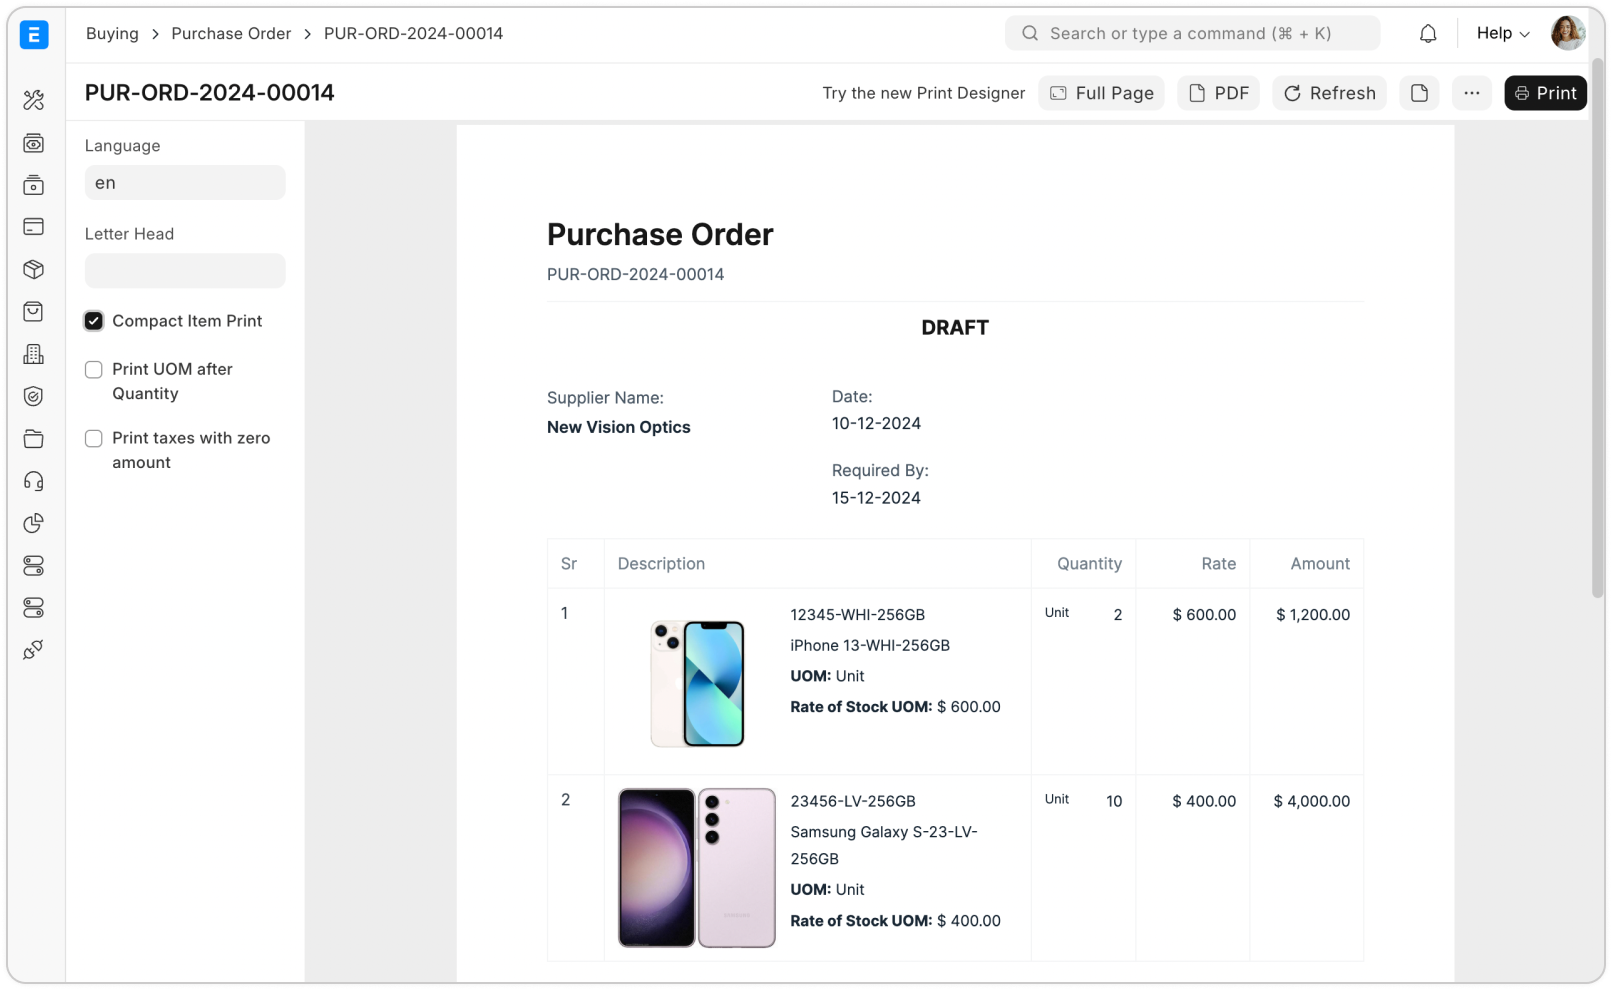Screen dimensions: 1612x990
Task: Click the blank page icon button
Action: pos(1419,93)
